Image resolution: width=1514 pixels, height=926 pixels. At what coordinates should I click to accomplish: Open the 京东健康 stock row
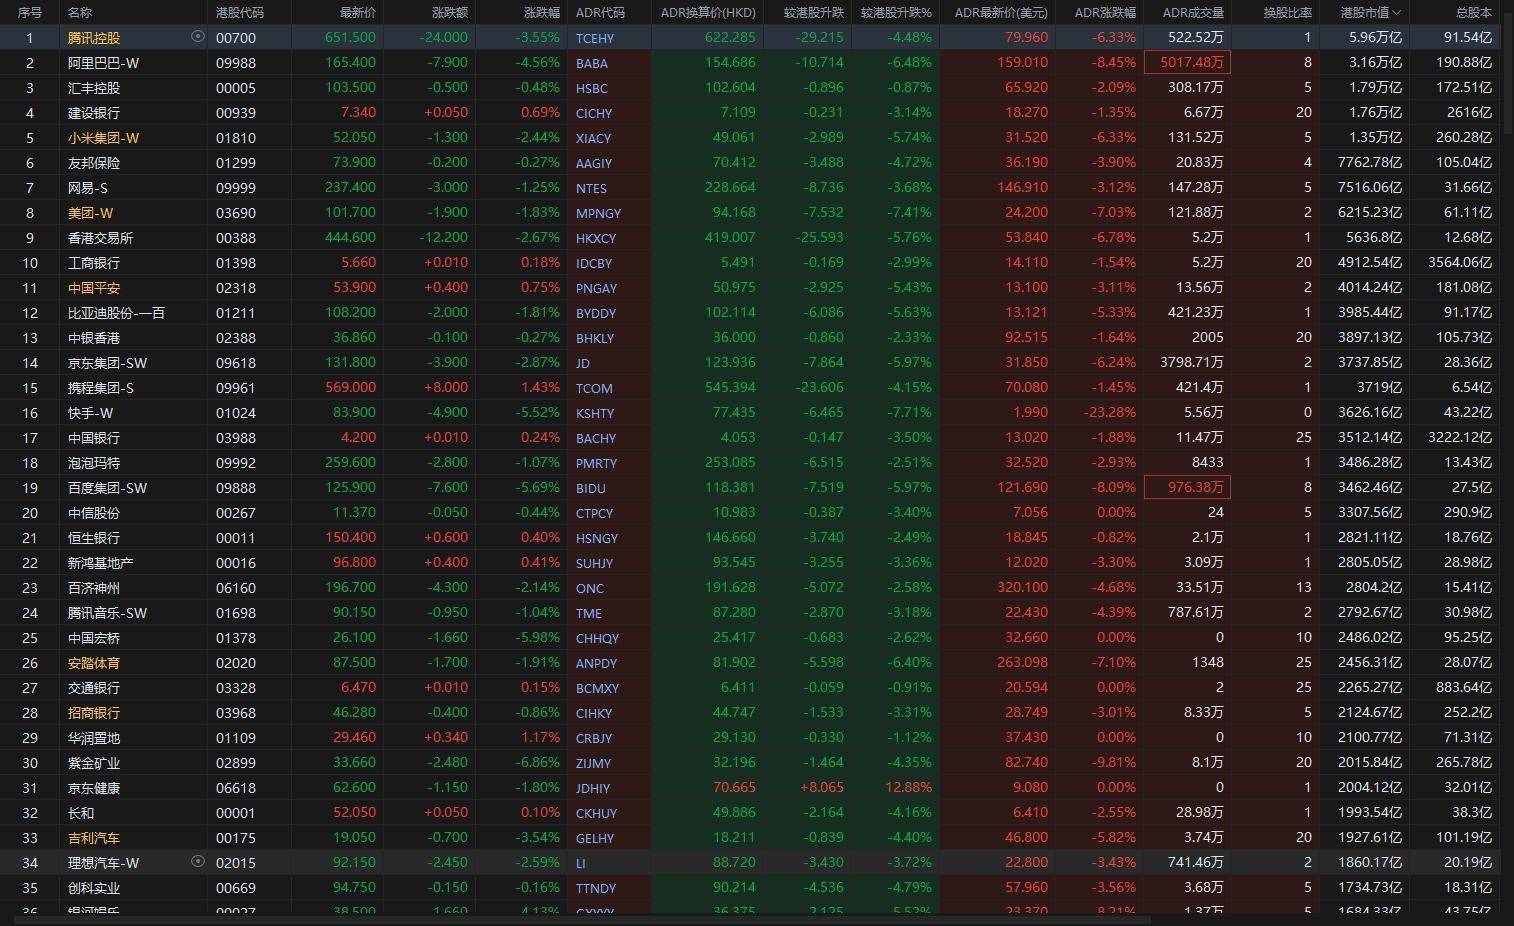coord(94,788)
